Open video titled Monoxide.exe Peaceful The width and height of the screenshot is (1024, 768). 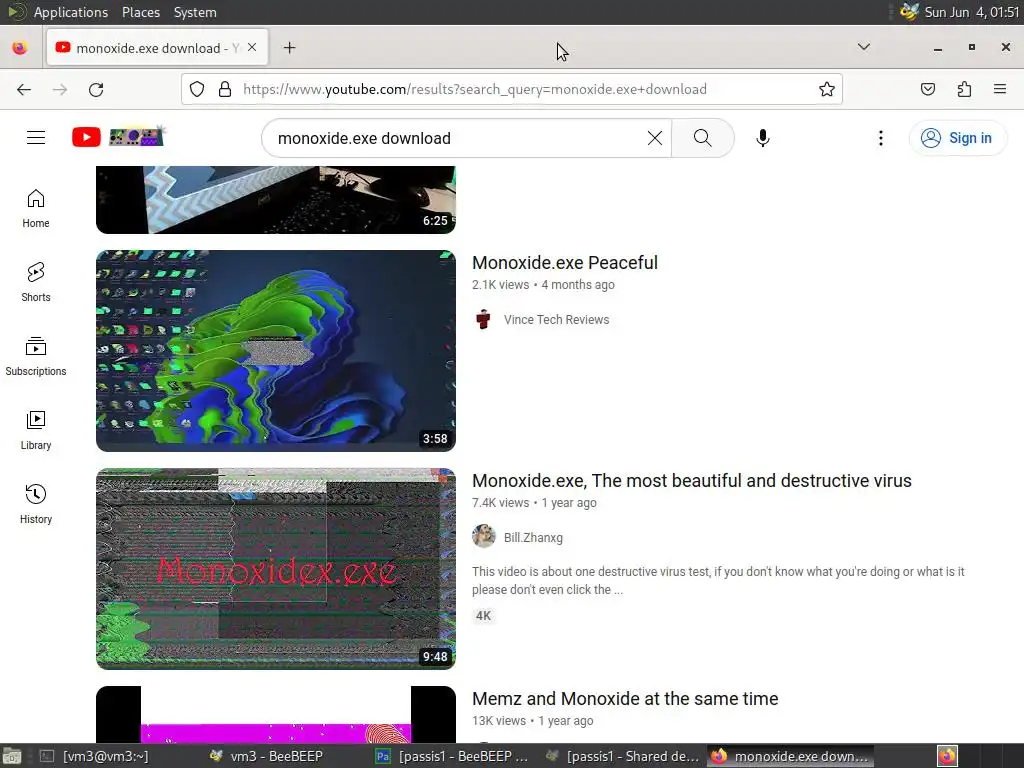coord(565,263)
